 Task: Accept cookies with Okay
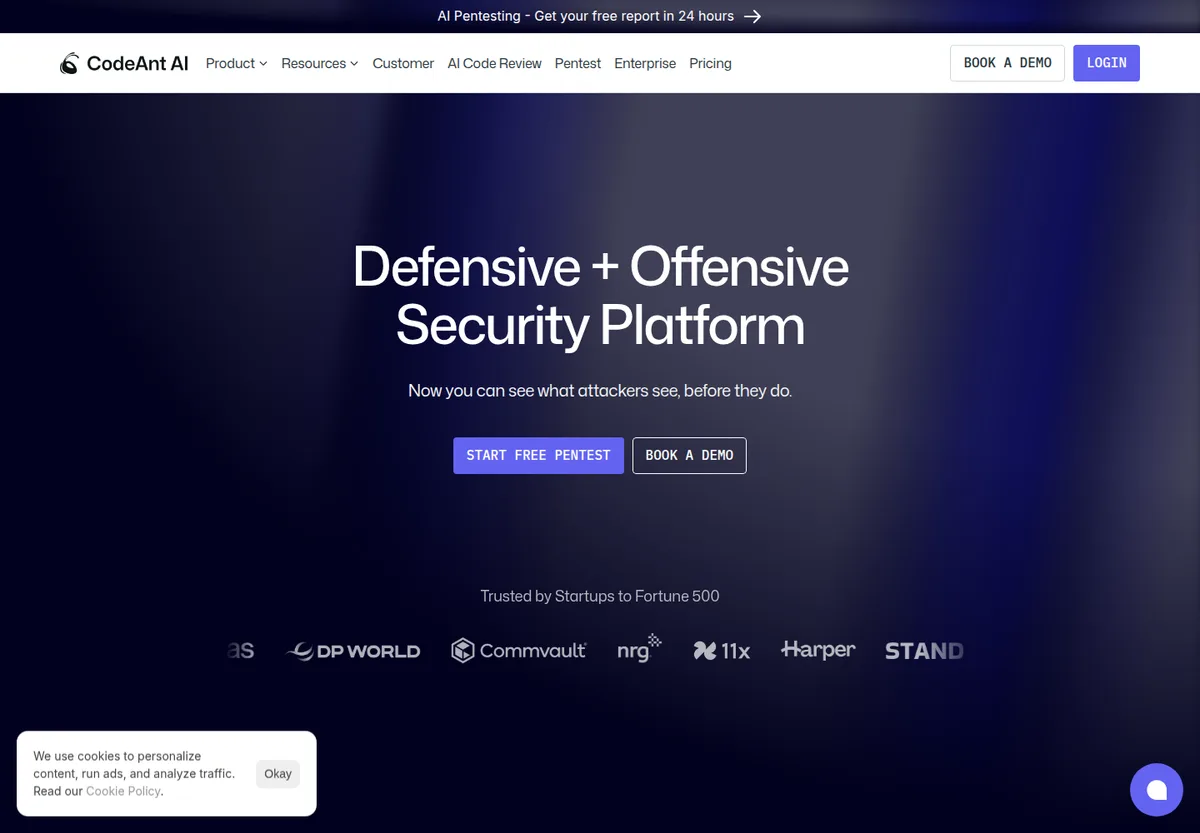click(x=278, y=773)
